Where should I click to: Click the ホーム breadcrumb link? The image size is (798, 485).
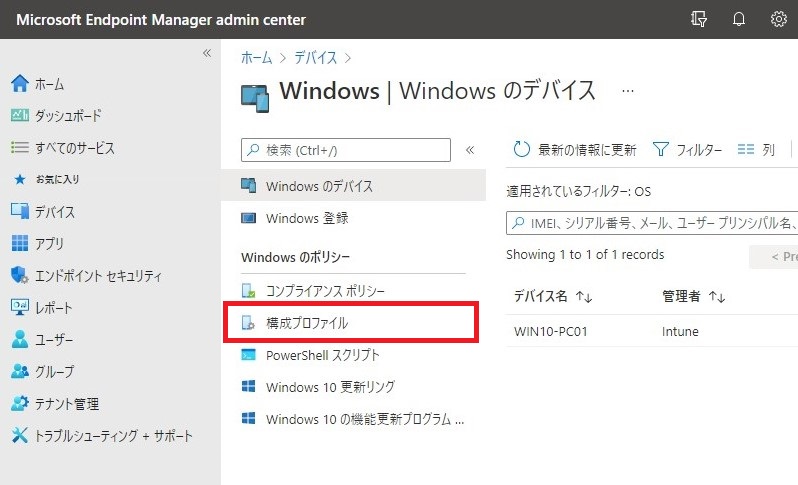(256, 58)
